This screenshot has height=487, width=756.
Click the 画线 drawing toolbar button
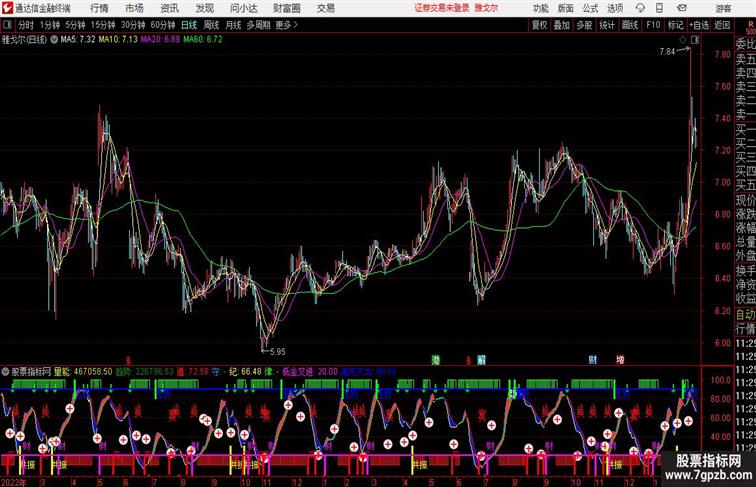point(630,25)
